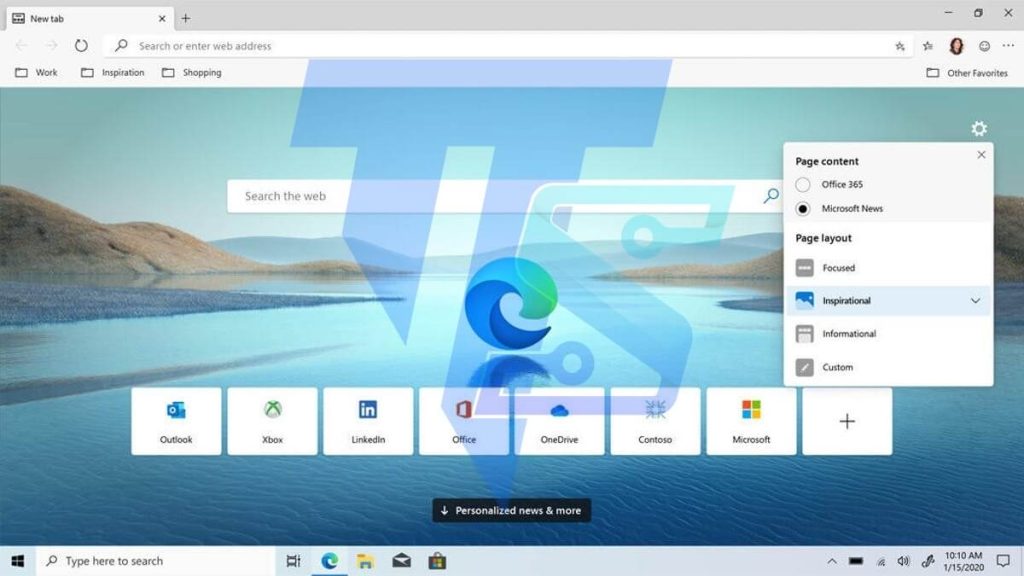This screenshot has width=1024, height=576.
Task: Show hidden system tray icons chevron
Action: tap(831, 561)
